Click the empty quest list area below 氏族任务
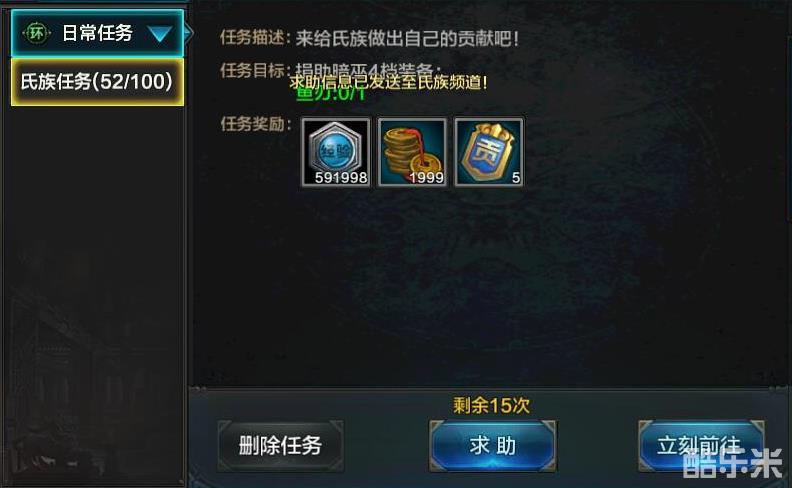The width and height of the screenshot is (792, 488). click(x=96, y=293)
